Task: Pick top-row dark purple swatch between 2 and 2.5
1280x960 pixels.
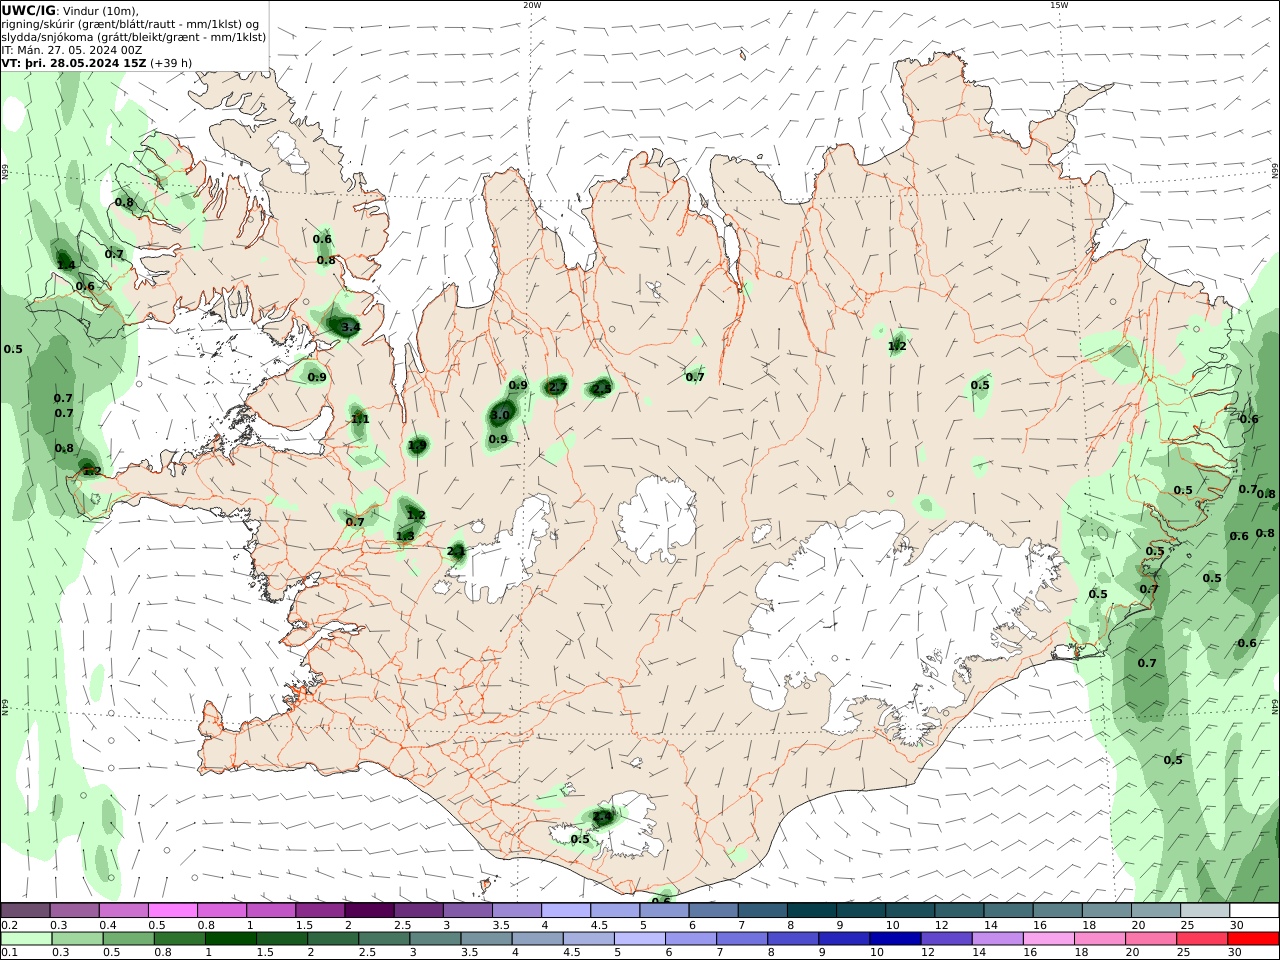Action: click(x=369, y=910)
